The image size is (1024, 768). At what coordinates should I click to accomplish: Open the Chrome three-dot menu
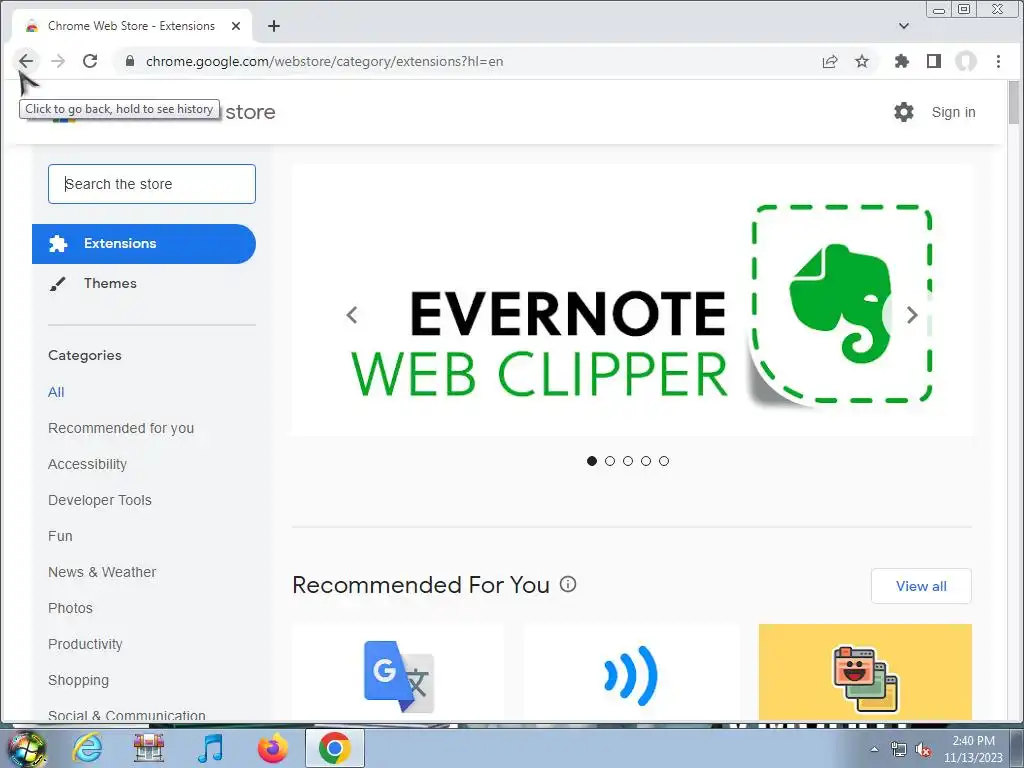pos(999,61)
